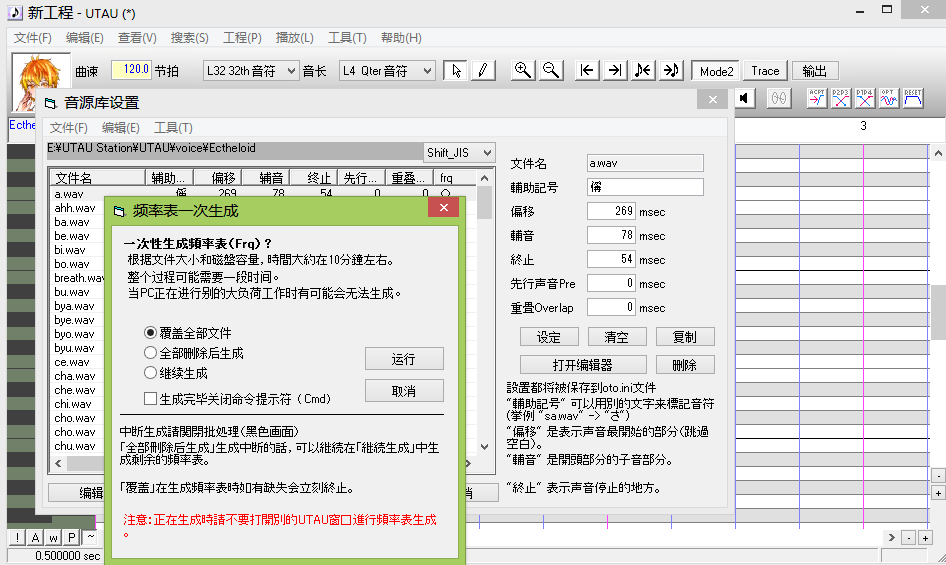Image resolution: width=946 pixels, height=565 pixels.
Task: Open the 工具(T) menu in 音源库设置 window
Action: click(173, 127)
